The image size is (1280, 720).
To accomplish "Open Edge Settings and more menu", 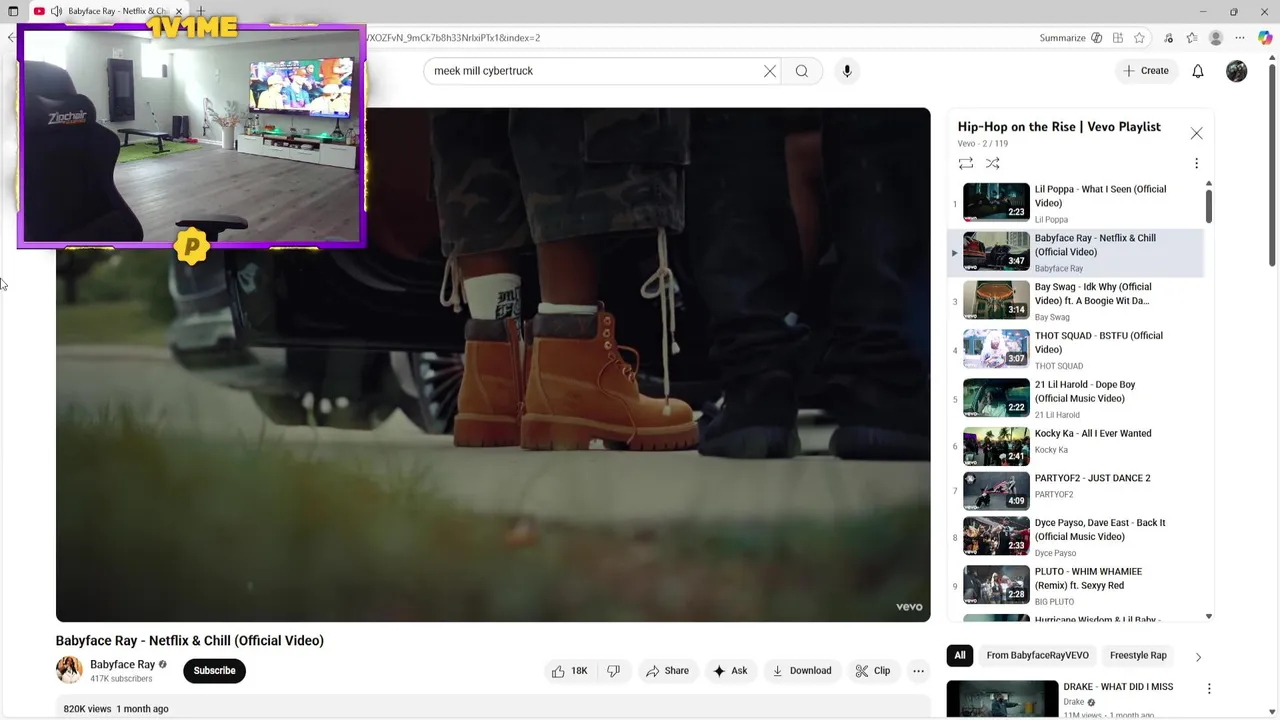I will [x=1240, y=38].
